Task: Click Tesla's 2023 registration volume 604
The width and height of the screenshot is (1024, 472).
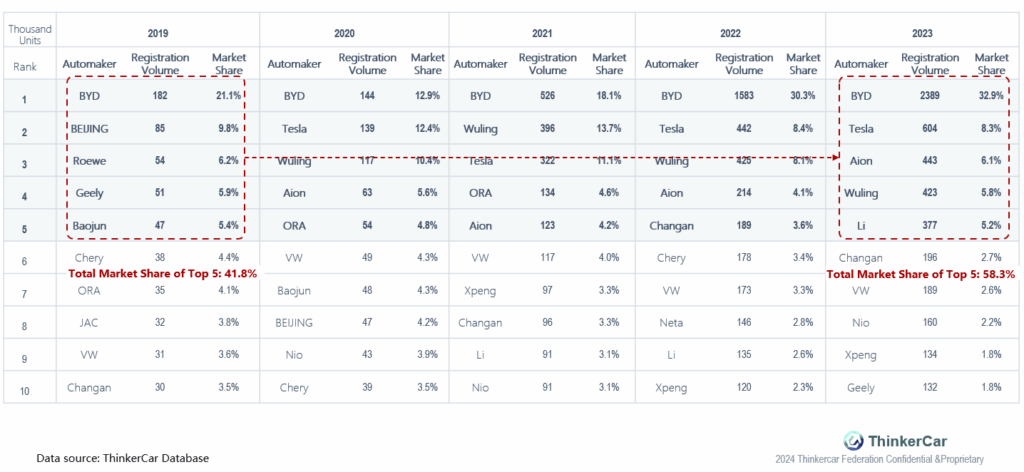Action: (929, 129)
